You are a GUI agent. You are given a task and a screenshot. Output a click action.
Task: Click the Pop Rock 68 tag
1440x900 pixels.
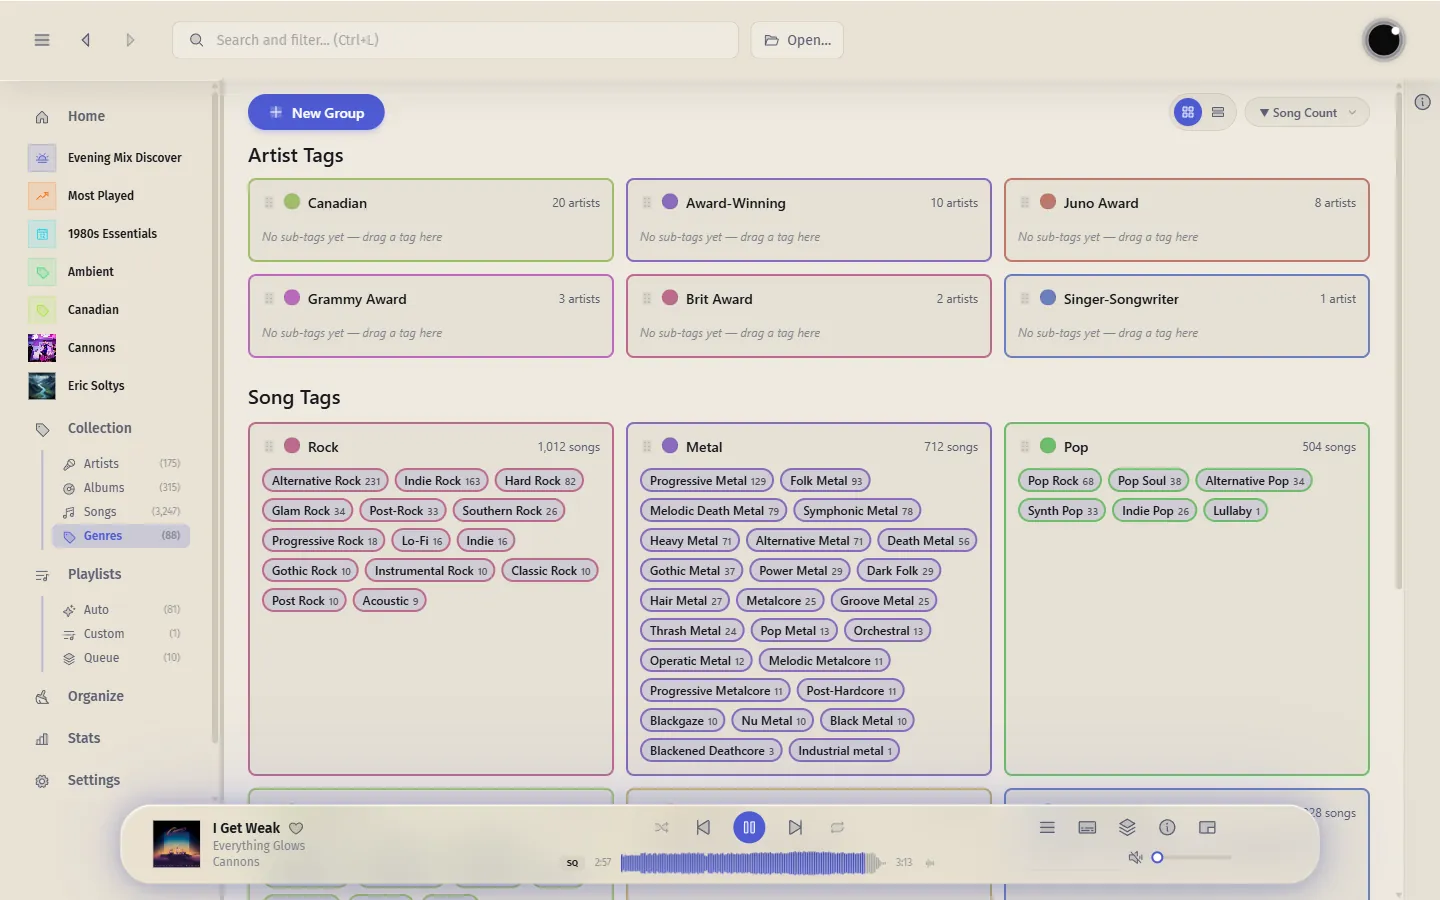click(1060, 481)
